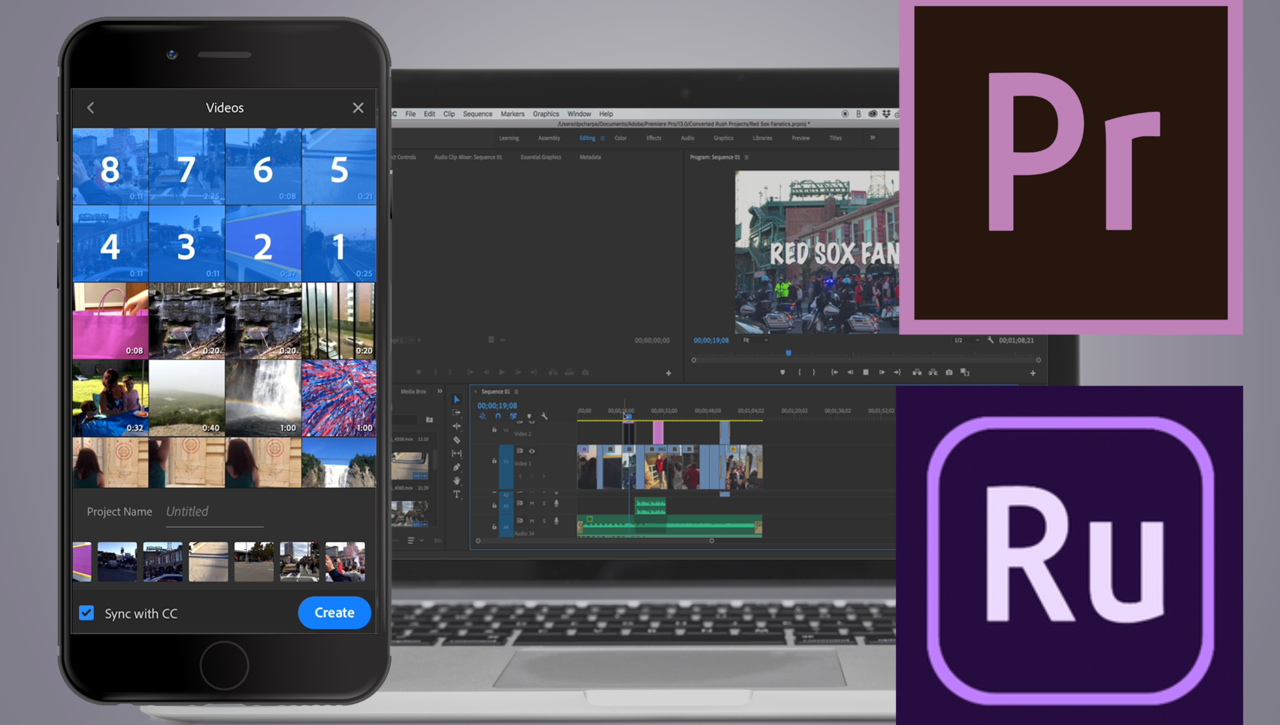Expand the workspace overflow chevron
The width and height of the screenshot is (1280, 725).
(x=872, y=138)
